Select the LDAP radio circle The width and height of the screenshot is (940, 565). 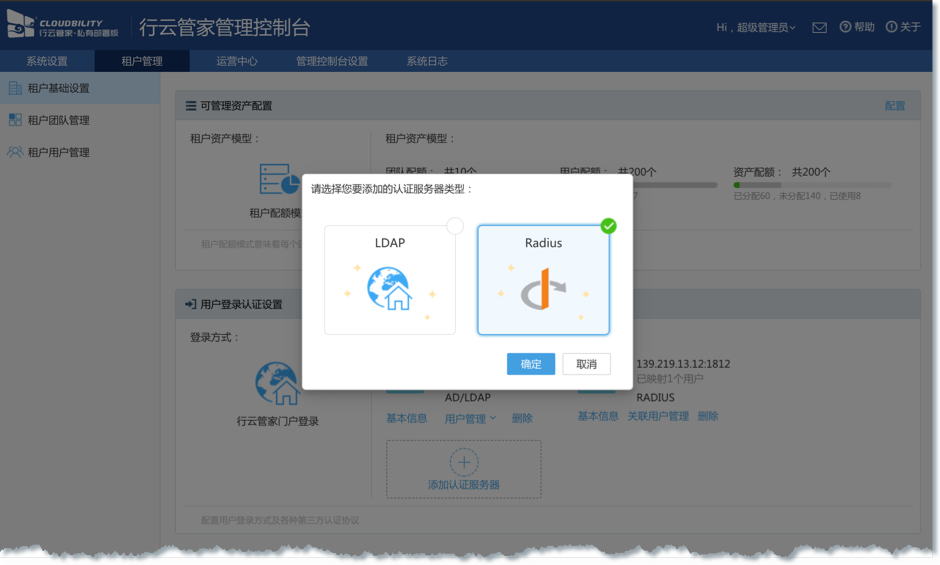[455, 226]
